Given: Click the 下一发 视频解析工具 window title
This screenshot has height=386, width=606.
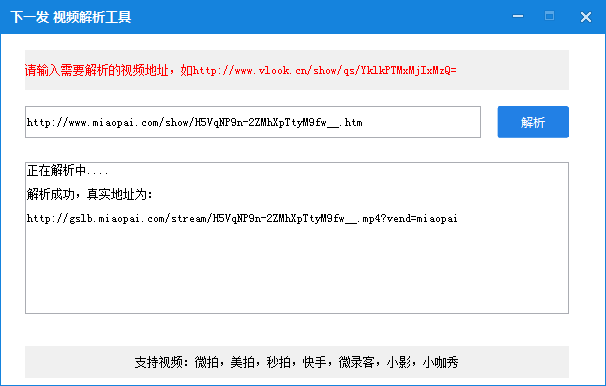Looking at the screenshot, I should (x=71, y=17).
